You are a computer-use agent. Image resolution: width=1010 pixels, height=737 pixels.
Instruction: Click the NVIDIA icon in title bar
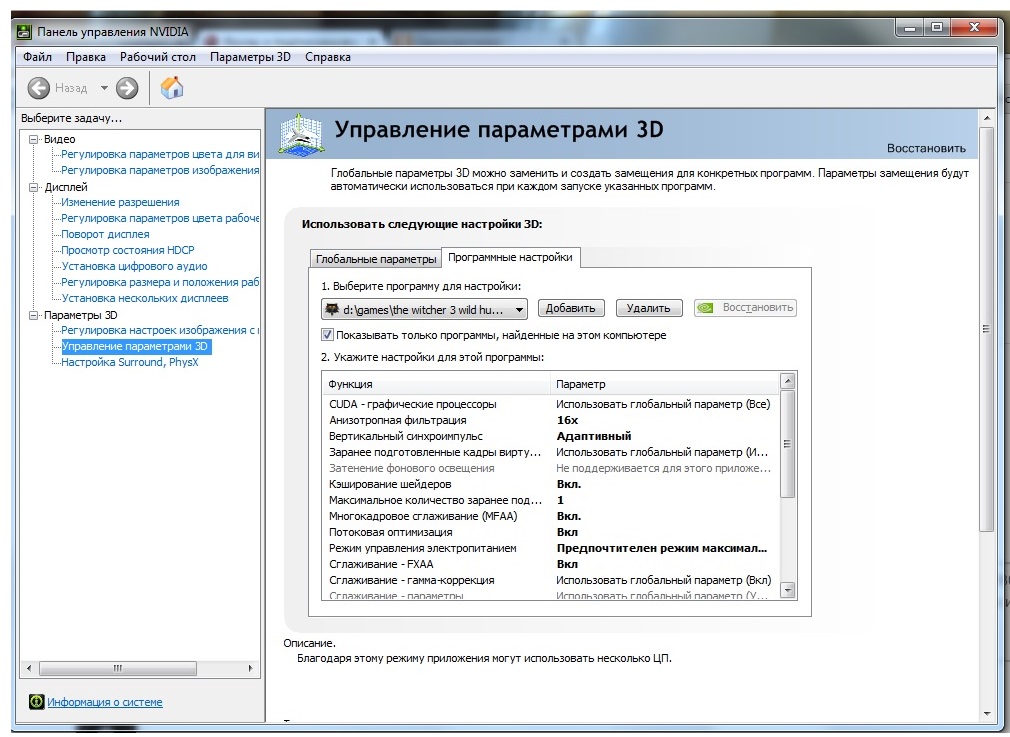[25, 32]
